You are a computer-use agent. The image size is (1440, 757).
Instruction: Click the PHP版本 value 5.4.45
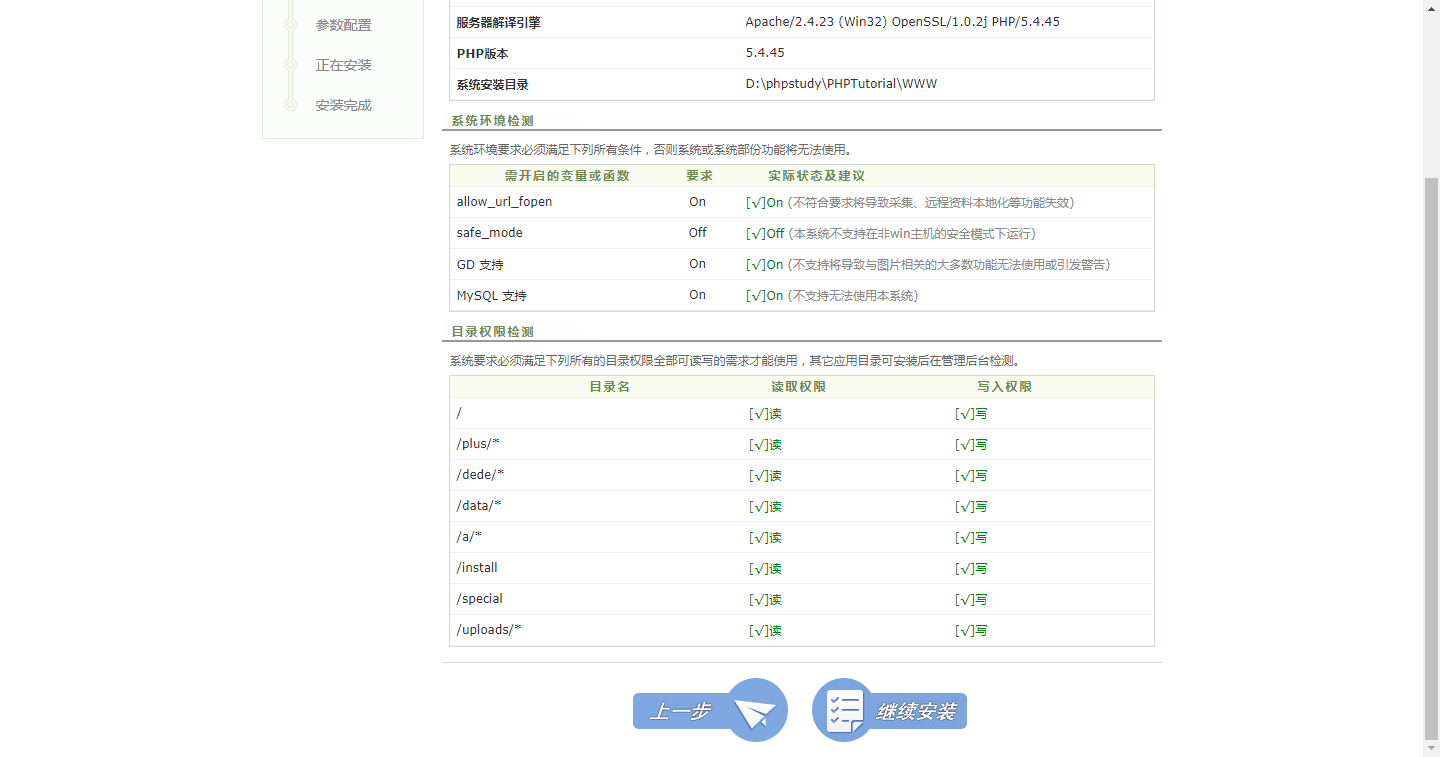(x=765, y=53)
